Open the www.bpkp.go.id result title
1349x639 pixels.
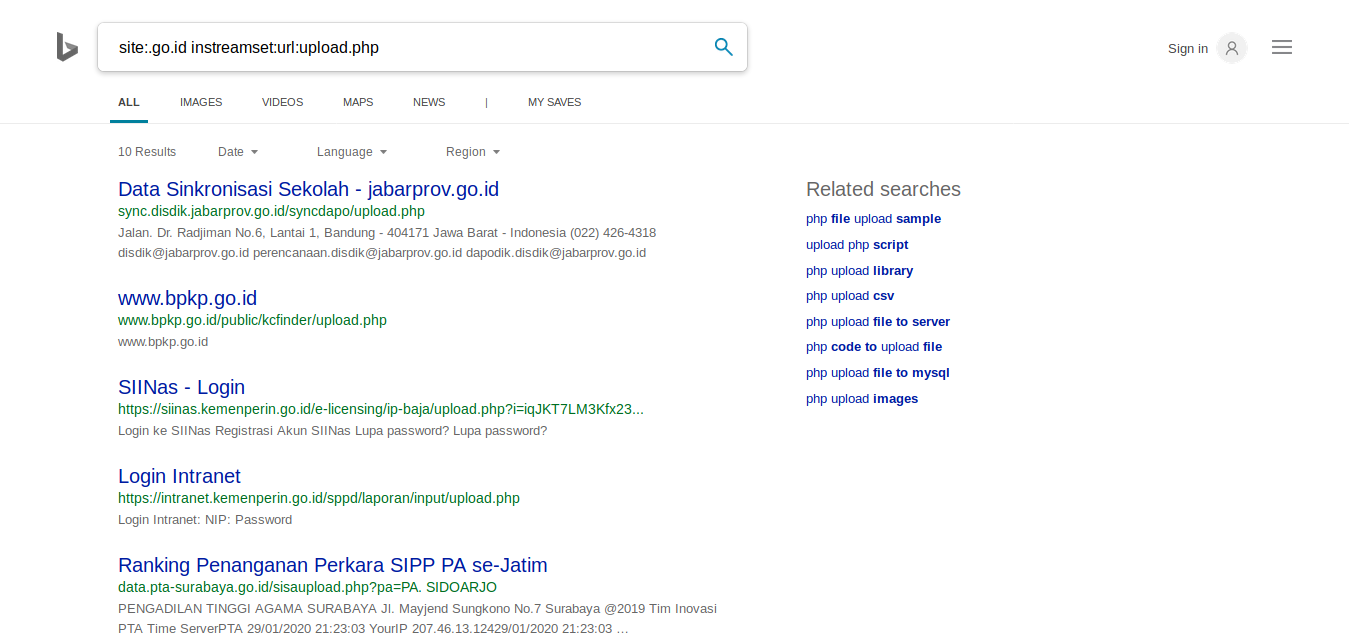(187, 298)
